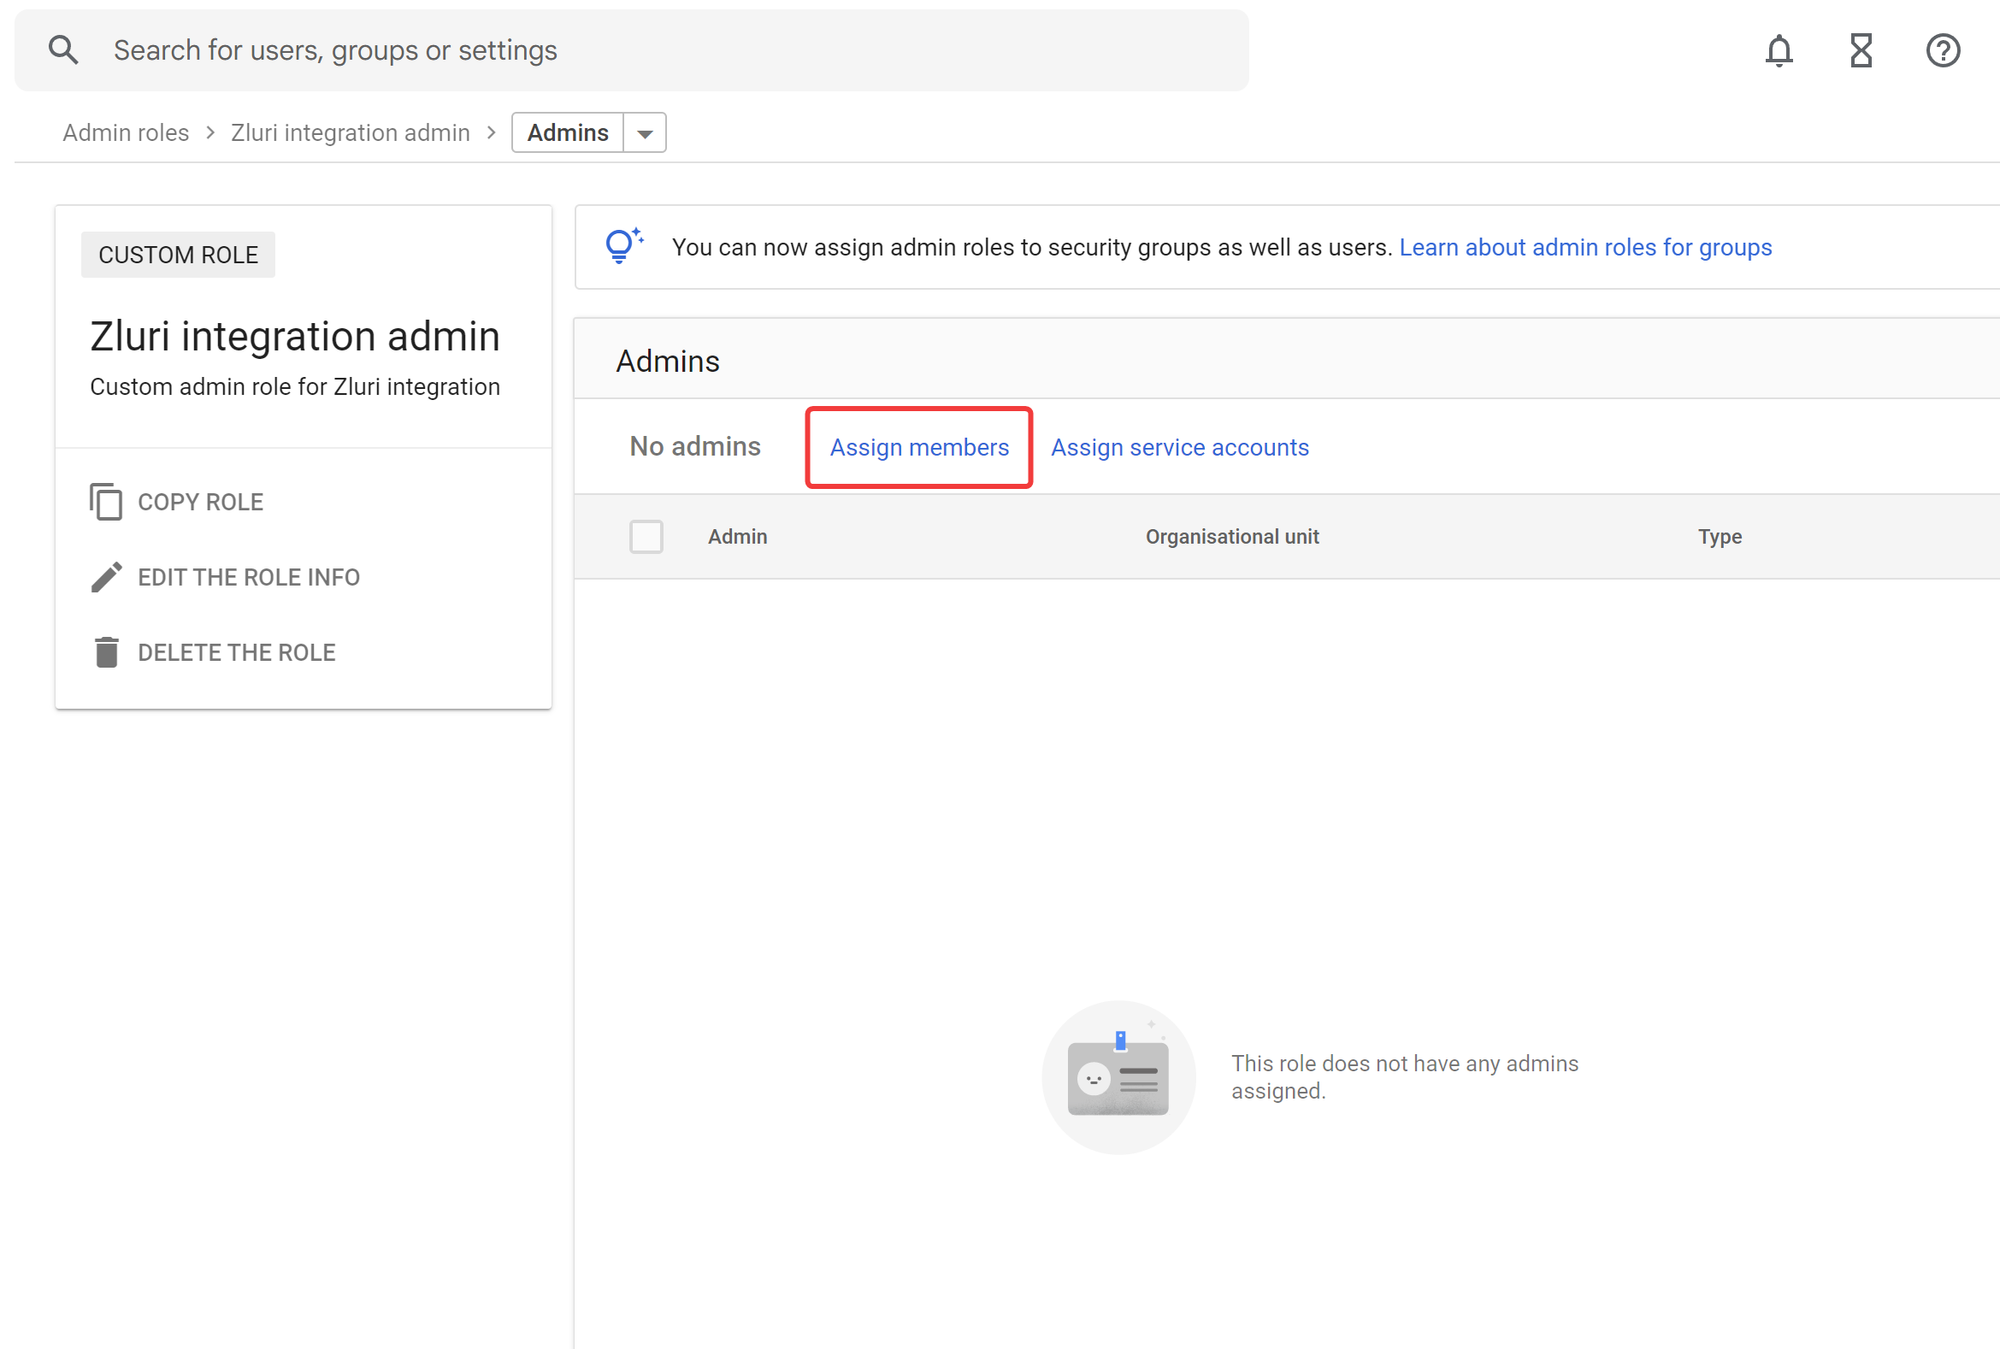Click Assign members link

[x=919, y=447]
